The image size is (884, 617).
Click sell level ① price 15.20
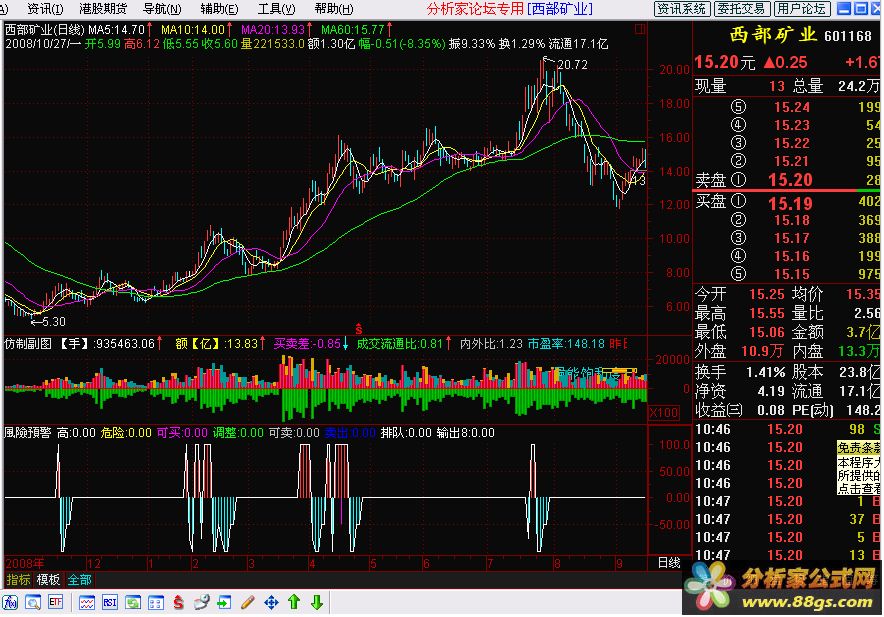(790, 180)
